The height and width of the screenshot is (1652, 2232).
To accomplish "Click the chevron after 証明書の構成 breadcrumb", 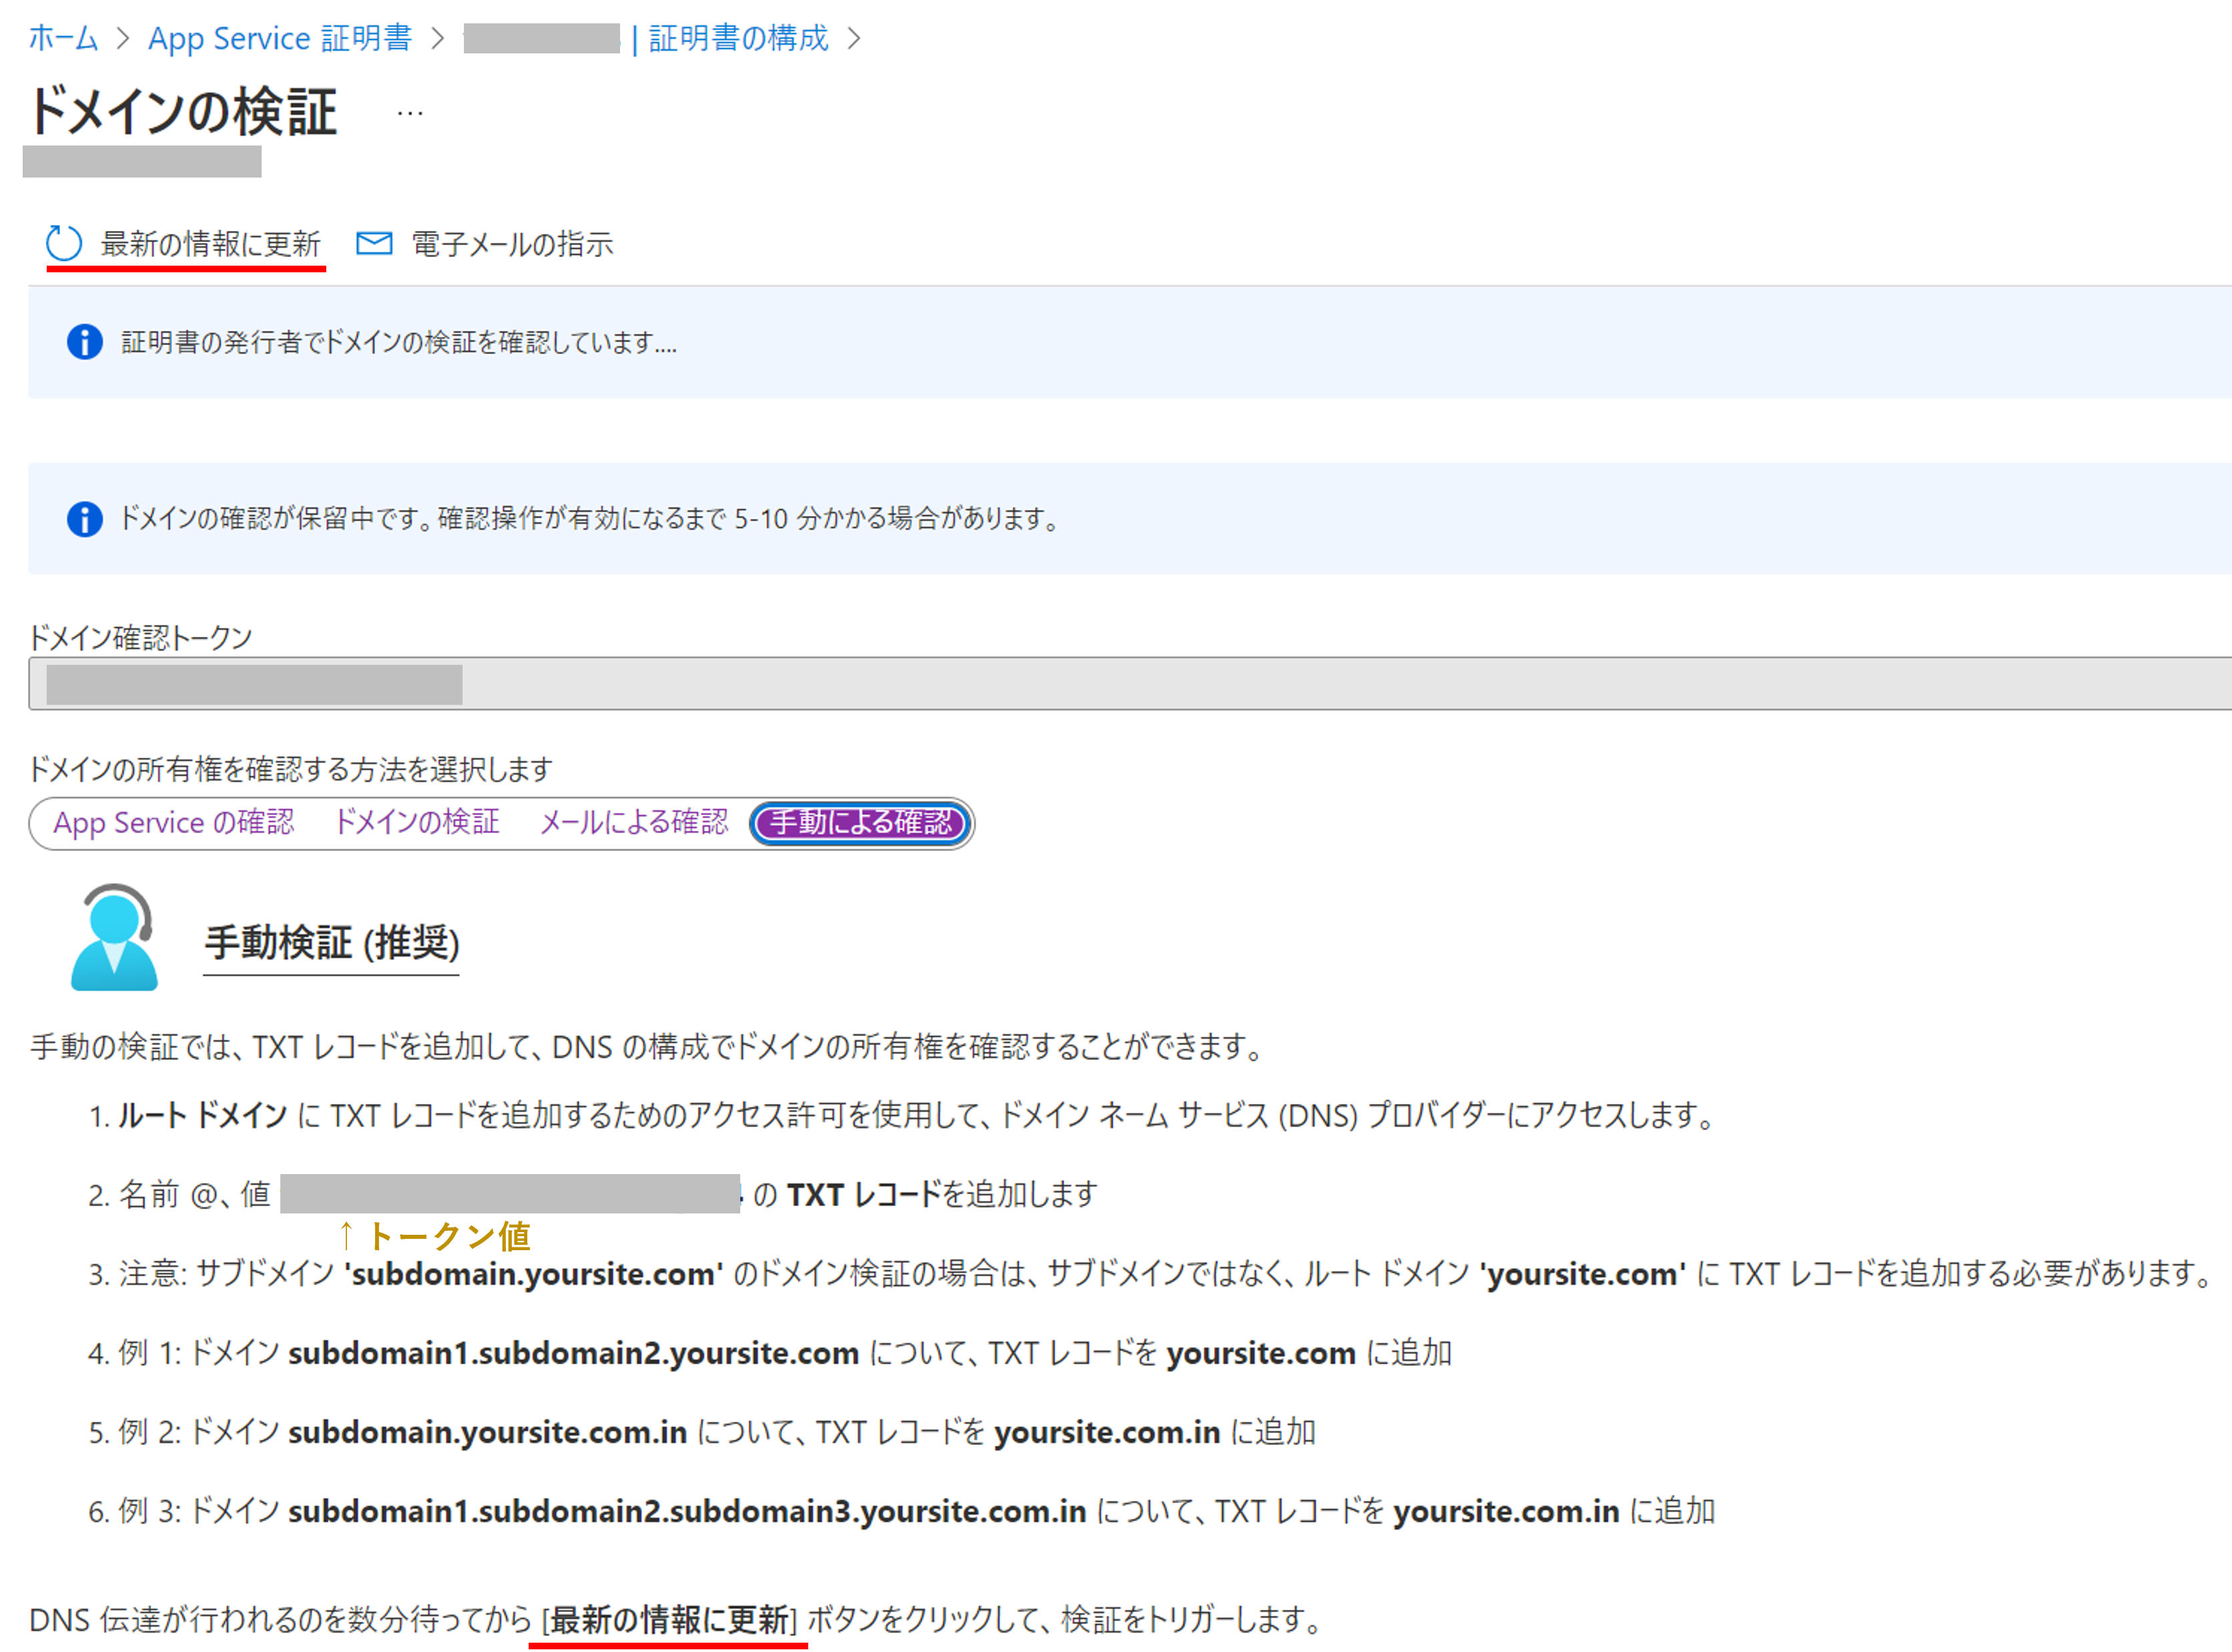I will click(855, 39).
